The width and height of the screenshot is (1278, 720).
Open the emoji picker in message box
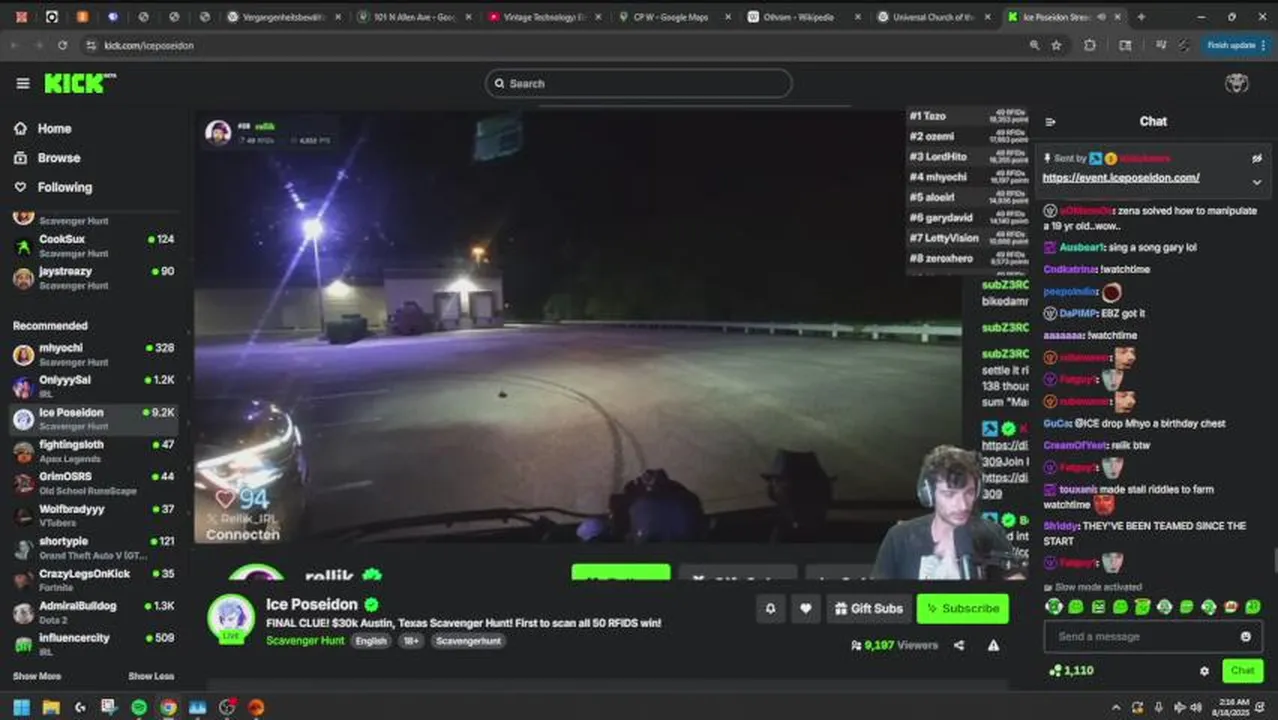pyautogui.click(x=1246, y=637)
